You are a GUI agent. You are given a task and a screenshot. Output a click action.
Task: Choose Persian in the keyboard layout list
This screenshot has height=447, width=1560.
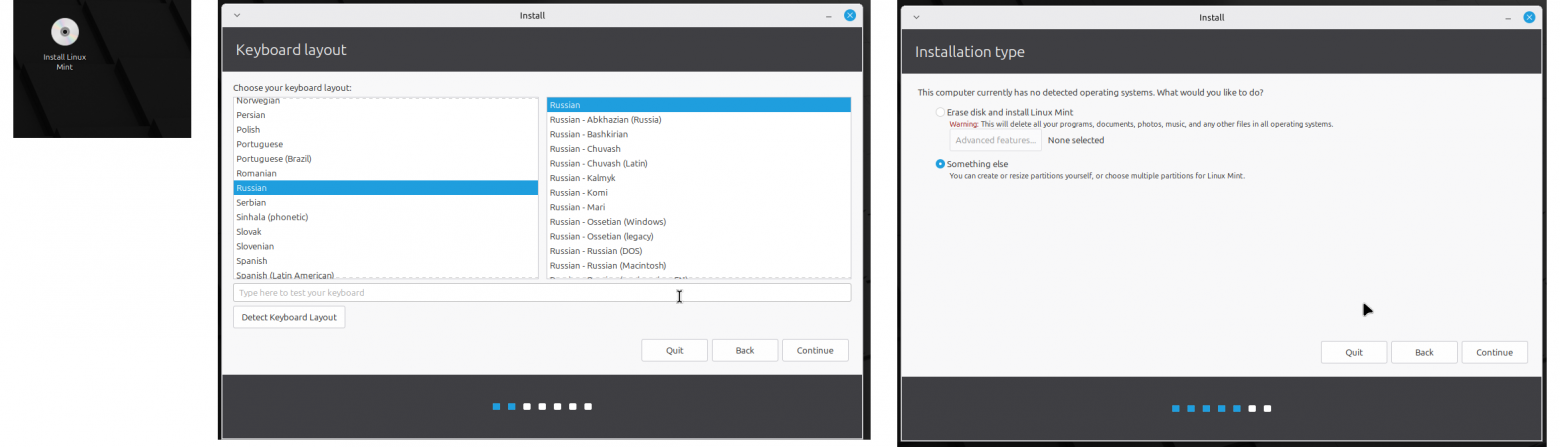click(386, 115)
